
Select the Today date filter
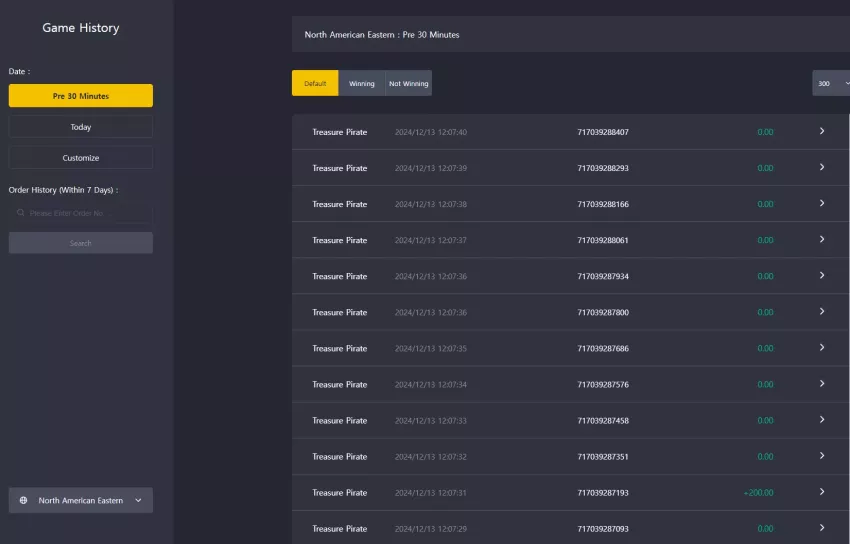pyautogui.click(x=81, y=127)
